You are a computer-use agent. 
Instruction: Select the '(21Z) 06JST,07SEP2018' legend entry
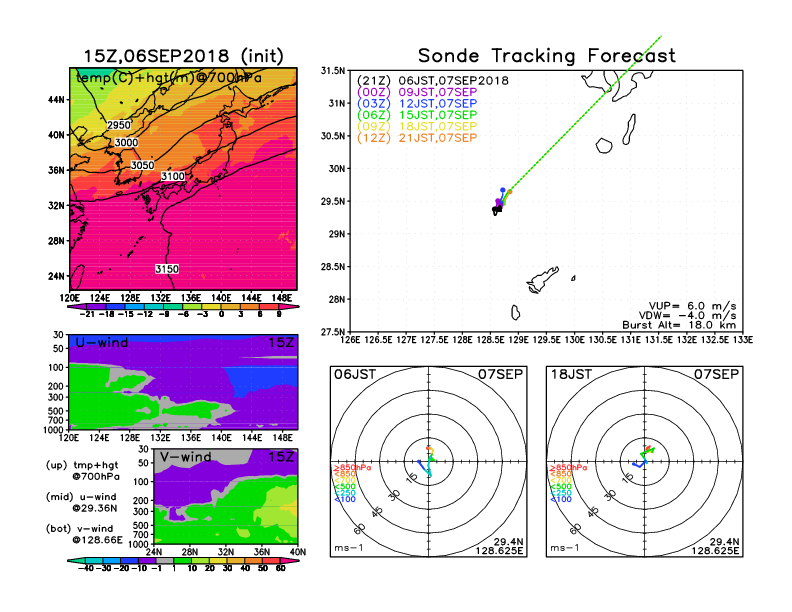pyautogui.click(x=433, y=81)
